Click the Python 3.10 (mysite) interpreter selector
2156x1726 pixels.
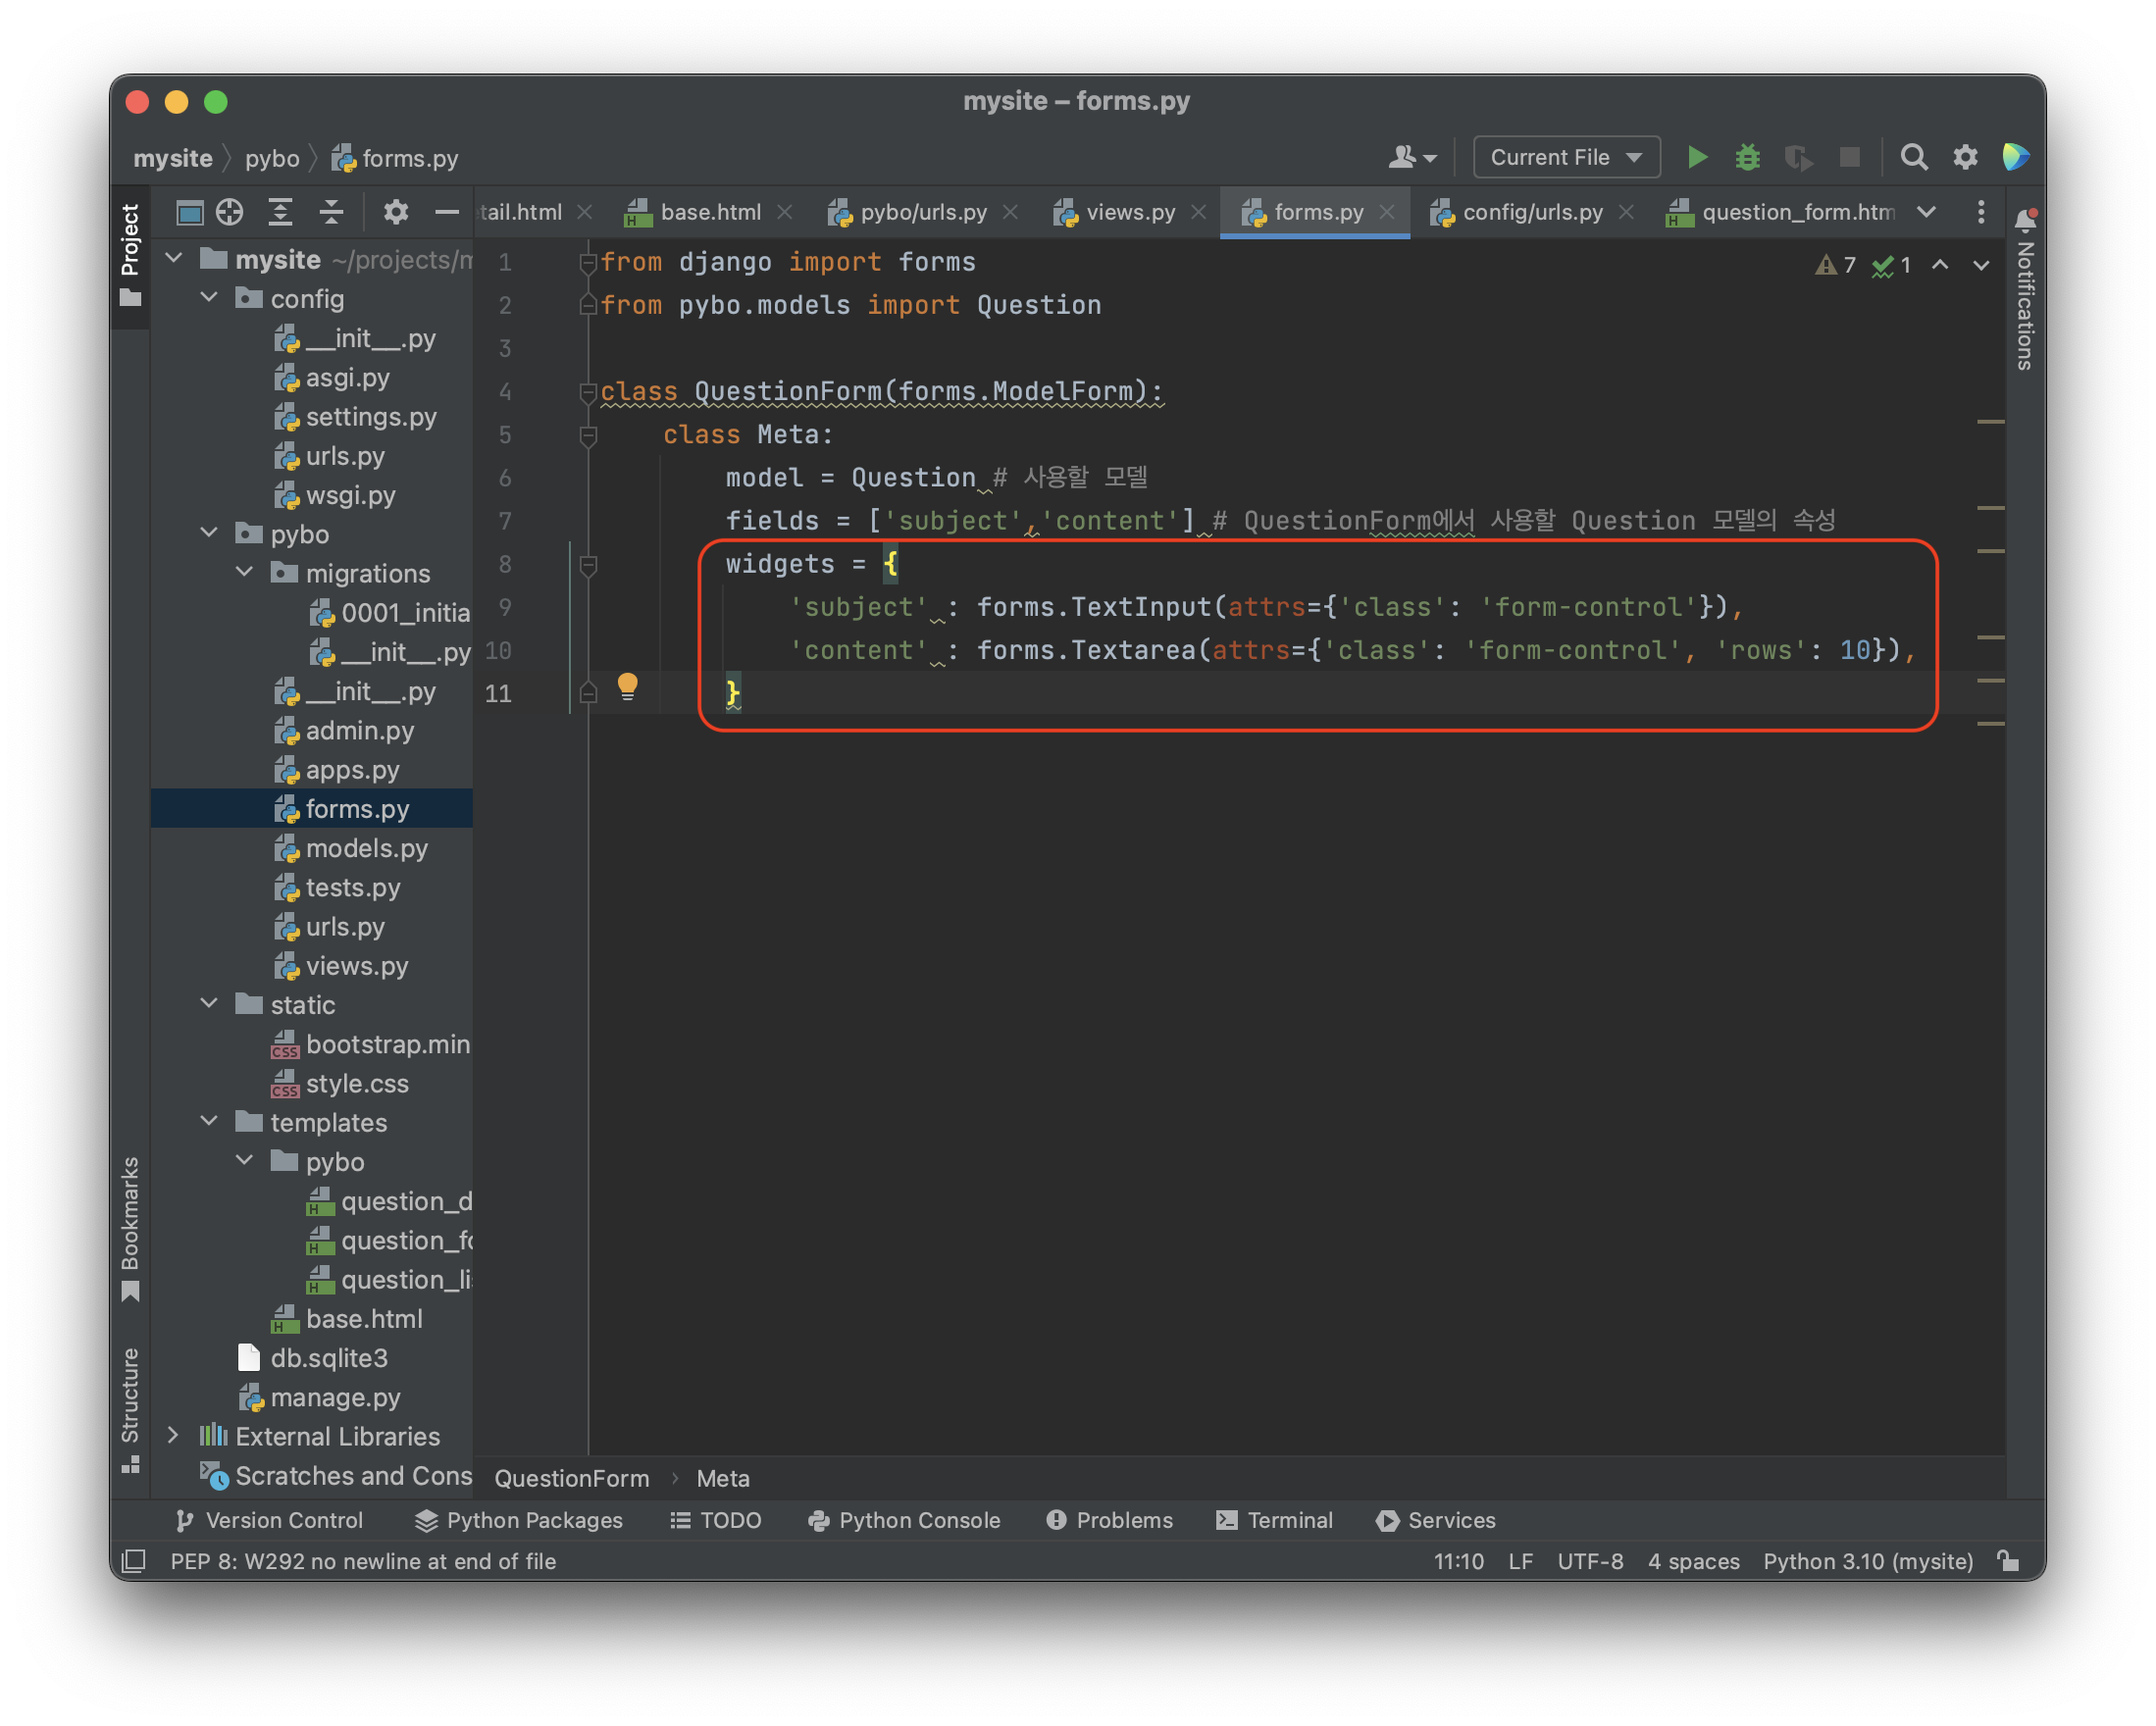(1867, 1561)
